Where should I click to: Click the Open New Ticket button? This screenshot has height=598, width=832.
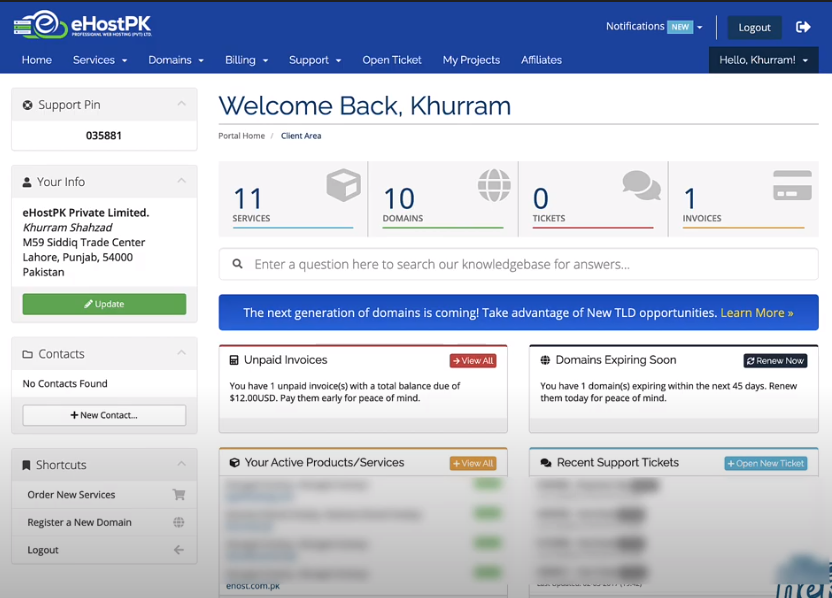coord(766,463)
